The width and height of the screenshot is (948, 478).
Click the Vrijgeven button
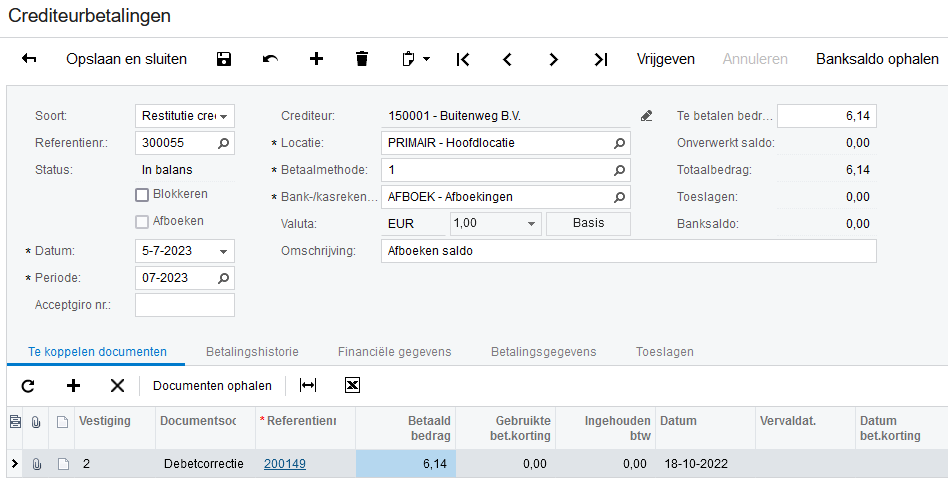pos(666,59)
